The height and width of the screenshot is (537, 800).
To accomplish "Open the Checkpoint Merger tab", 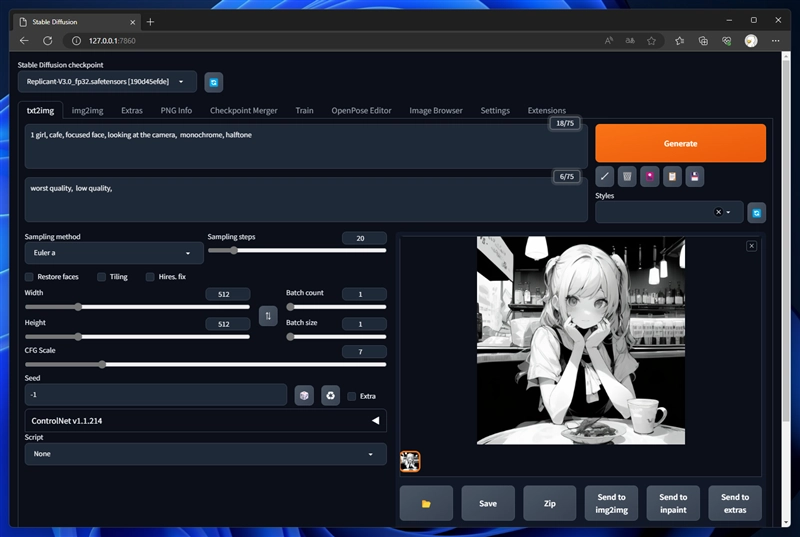I will 243,111.
